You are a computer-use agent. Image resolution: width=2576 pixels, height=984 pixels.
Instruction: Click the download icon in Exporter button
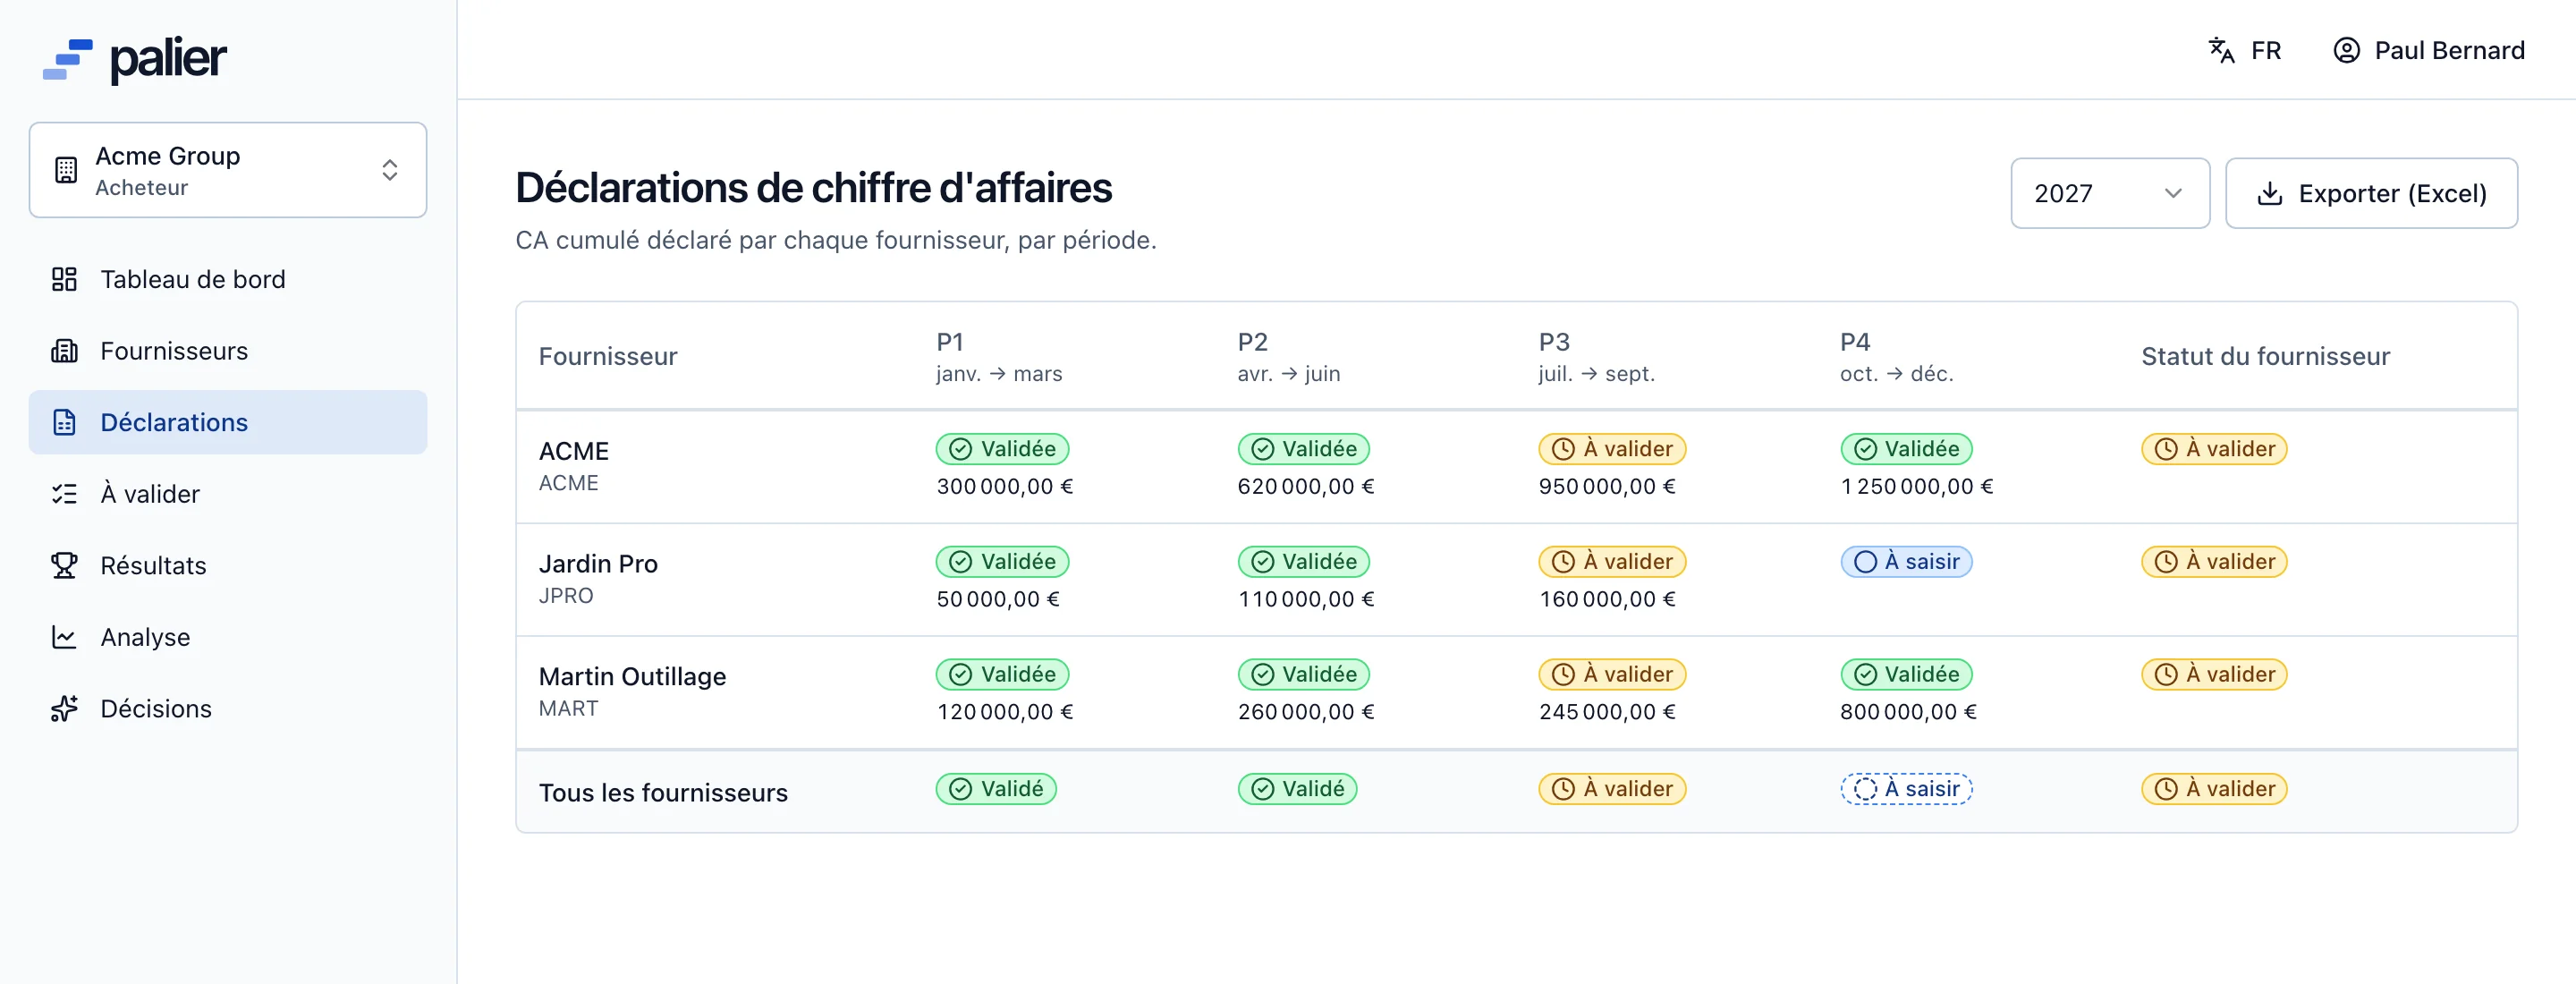coord(2270,193)
